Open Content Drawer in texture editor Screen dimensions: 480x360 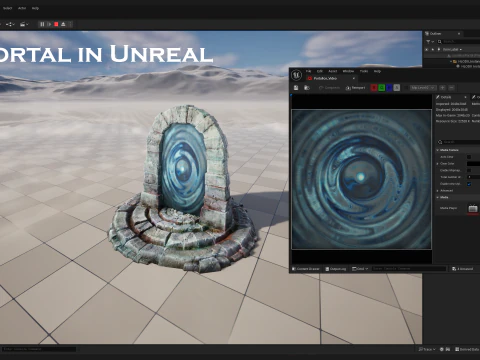tap(306, 269)
